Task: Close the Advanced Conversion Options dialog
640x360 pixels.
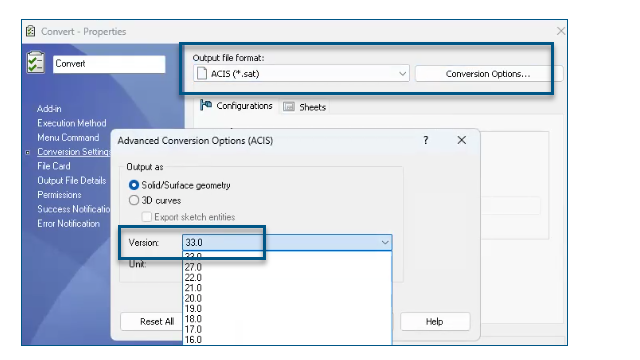Action: click(x=462, y=140)
